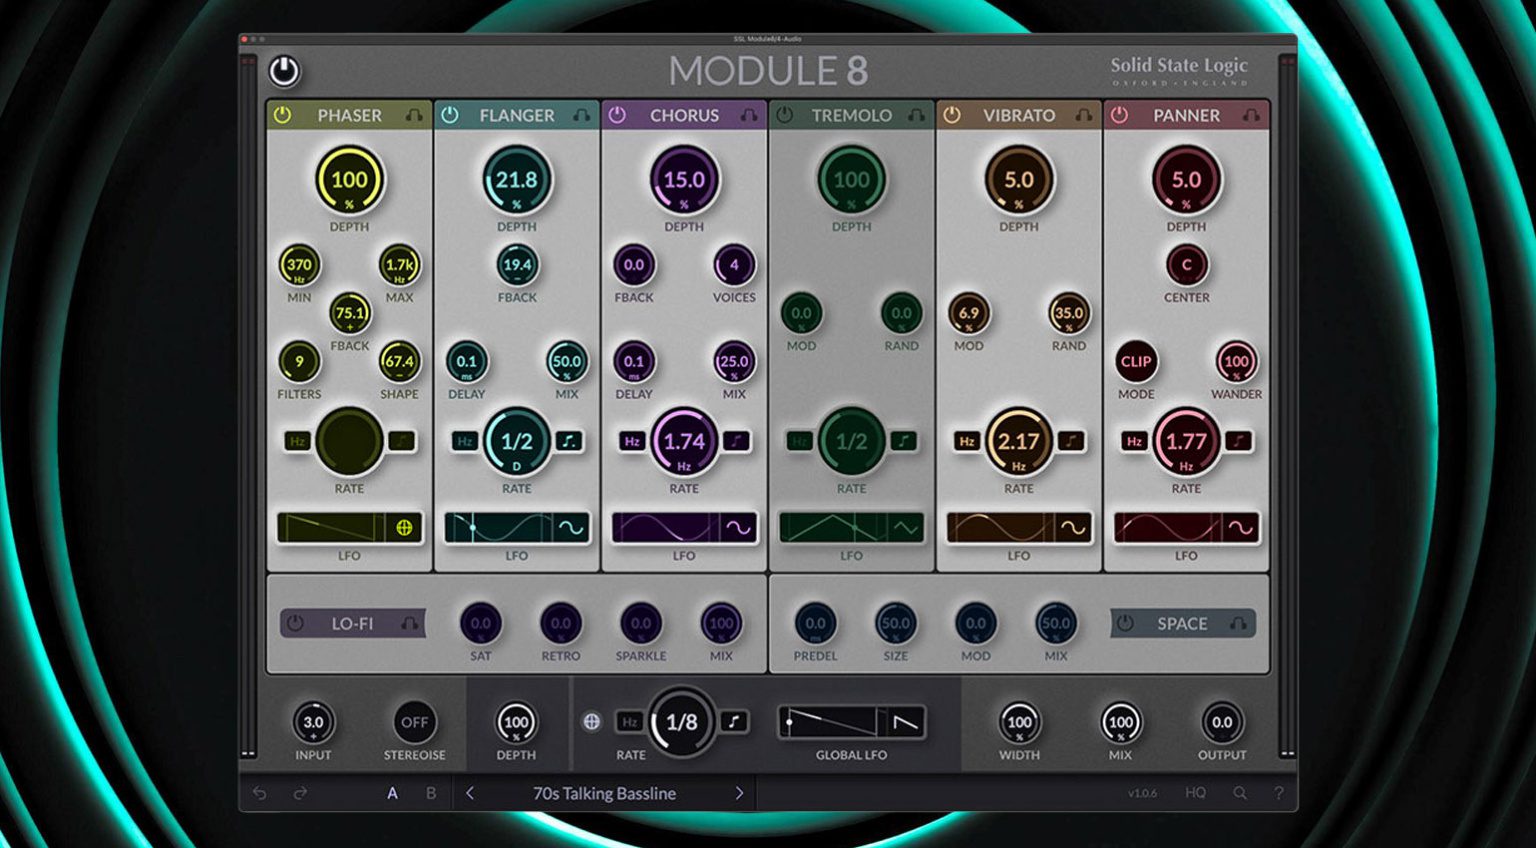Viewport: 1536px width, 848px height.
Task: Click the Hz icon beside the Flanger rate knob
Action: point(463,441)
